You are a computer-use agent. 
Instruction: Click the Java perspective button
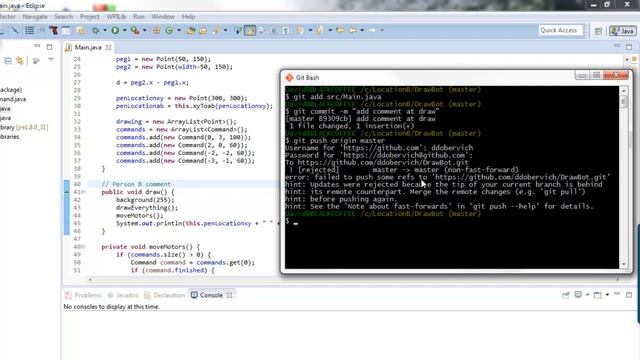tap(622, 31)
